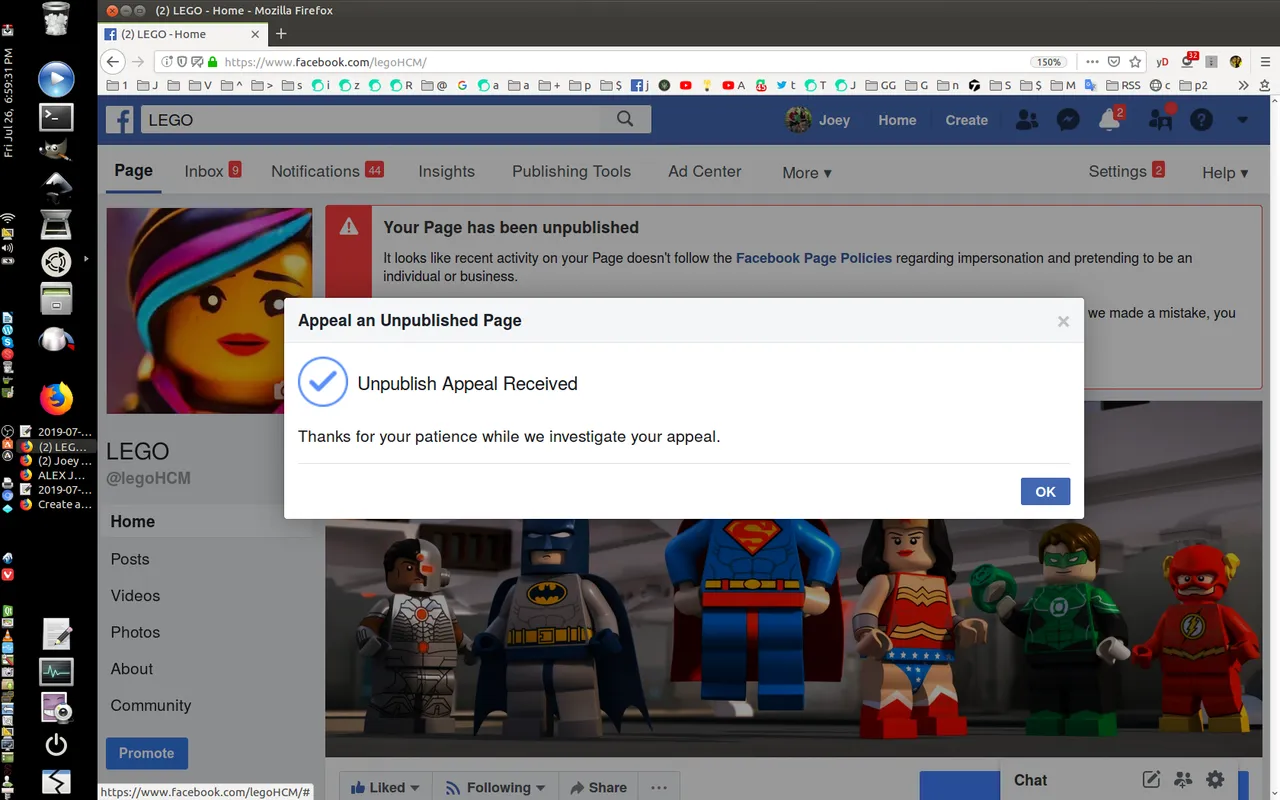Reset the 150% zoom level indicator
Viewport: 1280px width, 800px height.
coord(1048,62)
